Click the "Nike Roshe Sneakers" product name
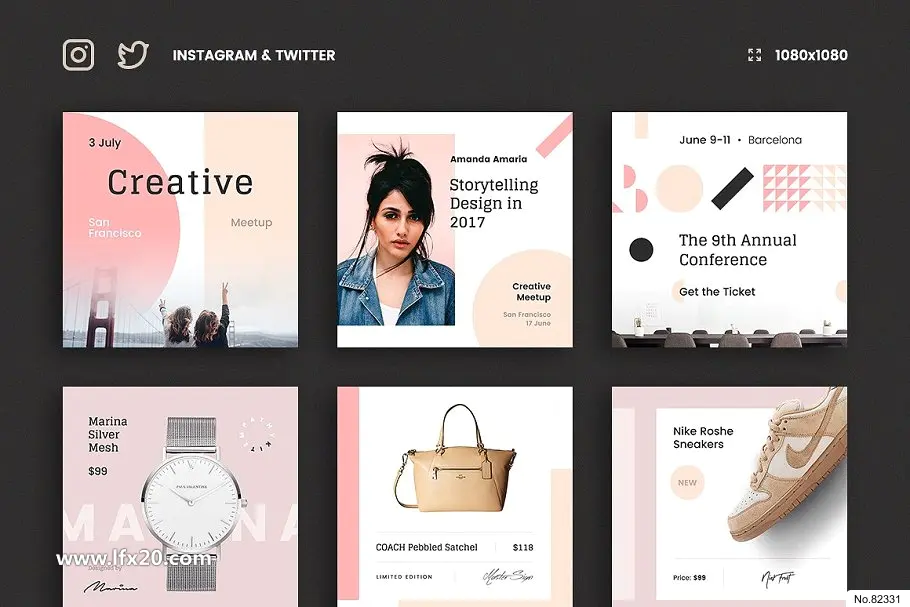This screenshot has height=607, width=910. 703,438
